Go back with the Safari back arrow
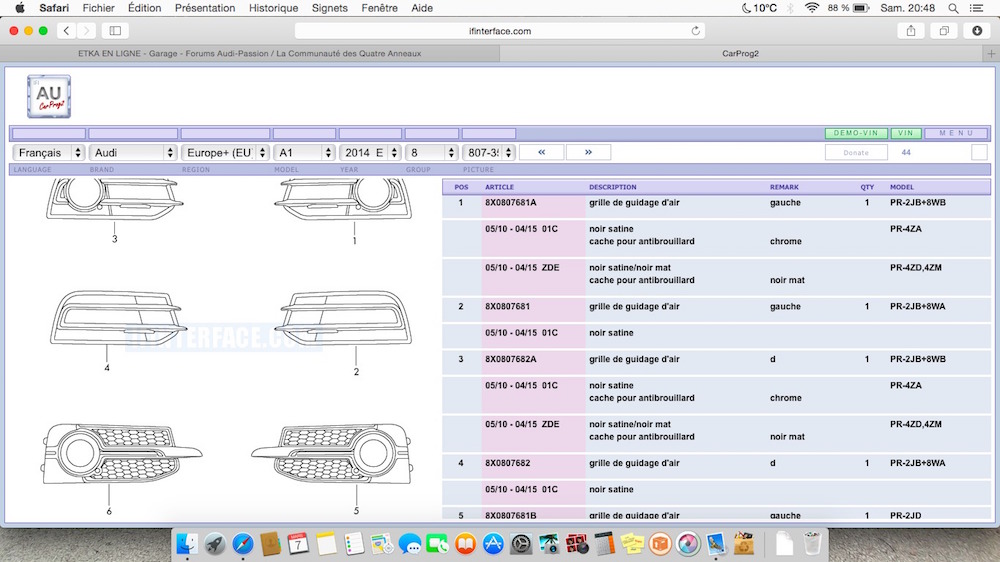The width and height of the screenshot is (1000, 562). 66,31
